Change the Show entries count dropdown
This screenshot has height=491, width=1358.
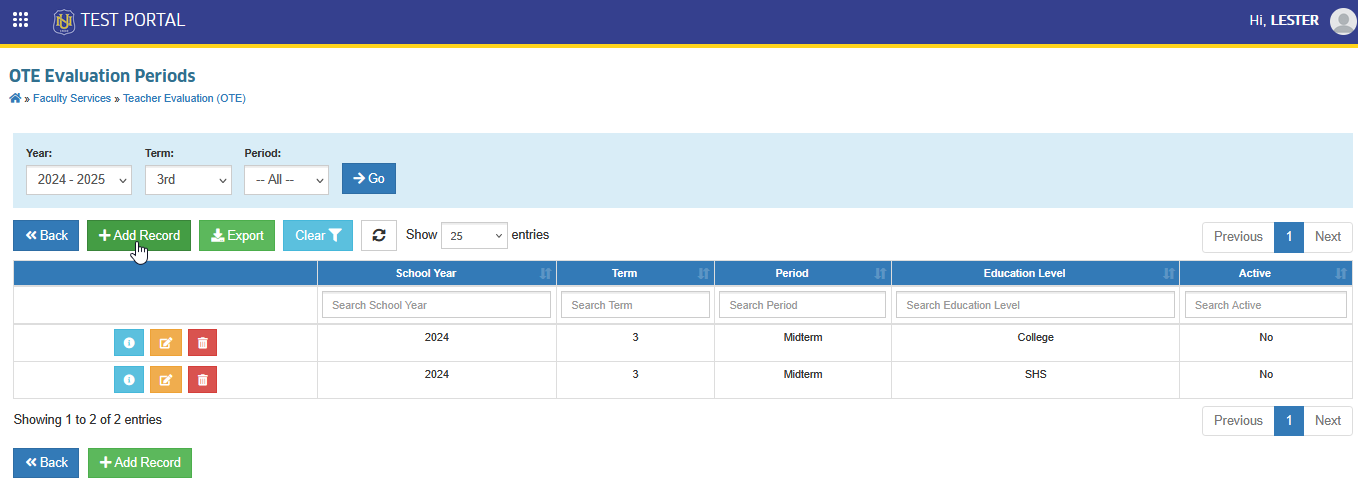pos(474,235)
